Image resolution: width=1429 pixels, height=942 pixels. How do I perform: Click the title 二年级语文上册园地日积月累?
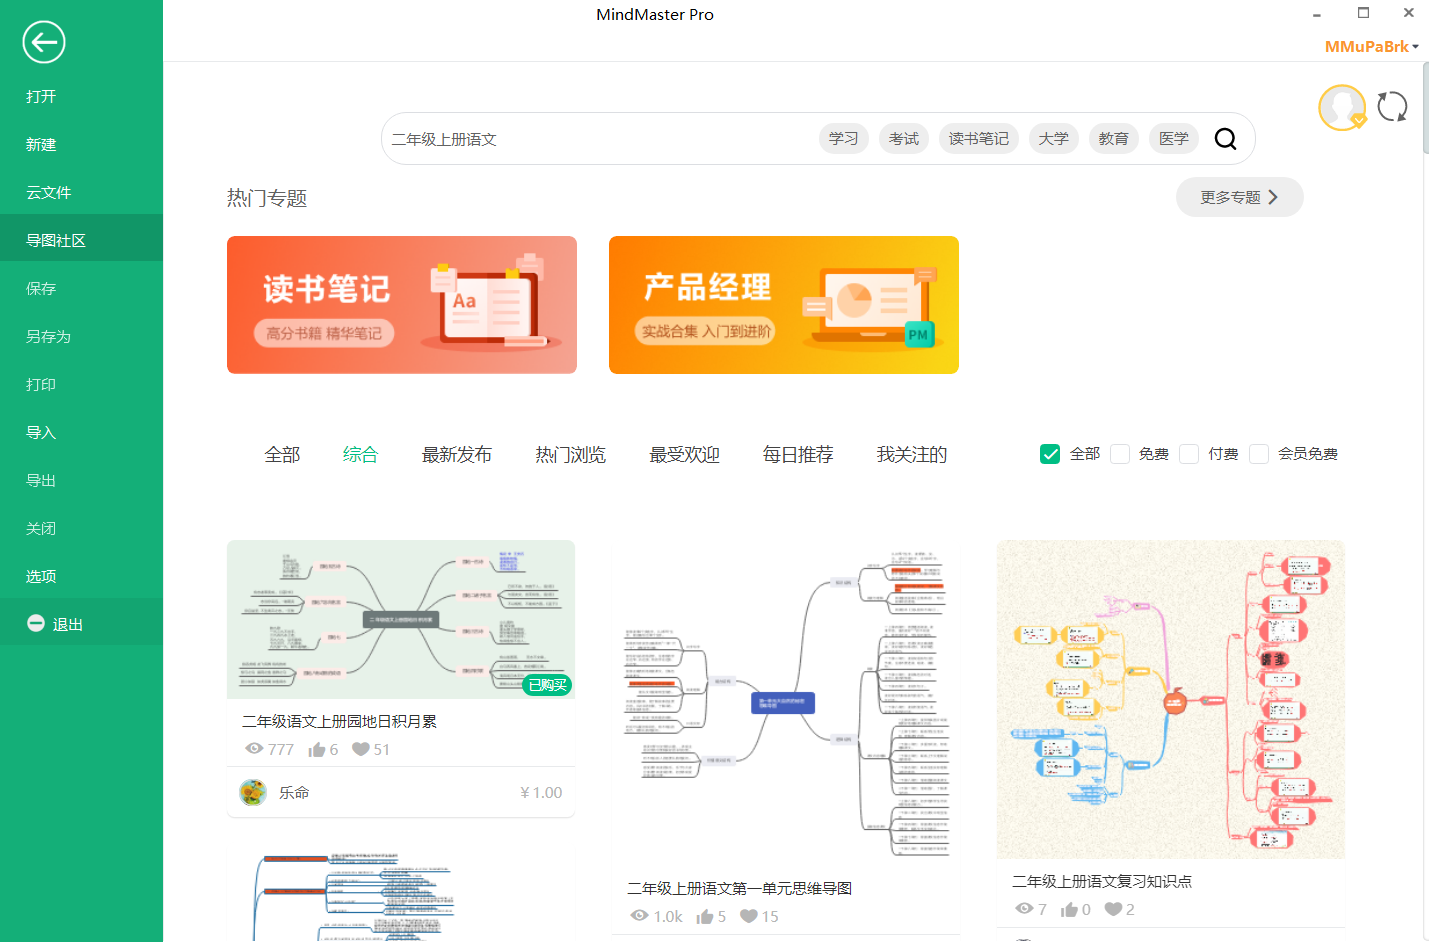pos(339,721)
